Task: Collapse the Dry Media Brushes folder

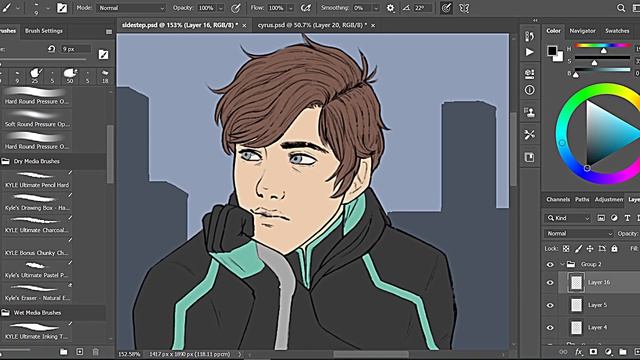Action: click(5, 161)
